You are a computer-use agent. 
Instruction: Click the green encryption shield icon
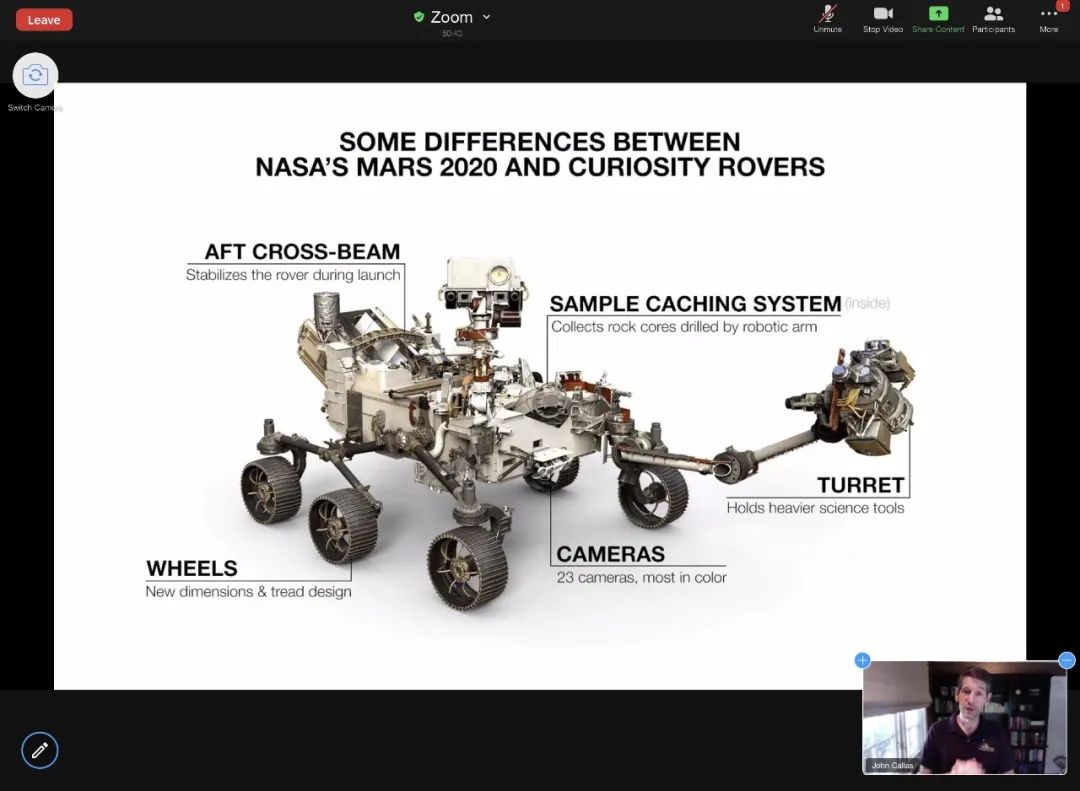coord(419,17)
